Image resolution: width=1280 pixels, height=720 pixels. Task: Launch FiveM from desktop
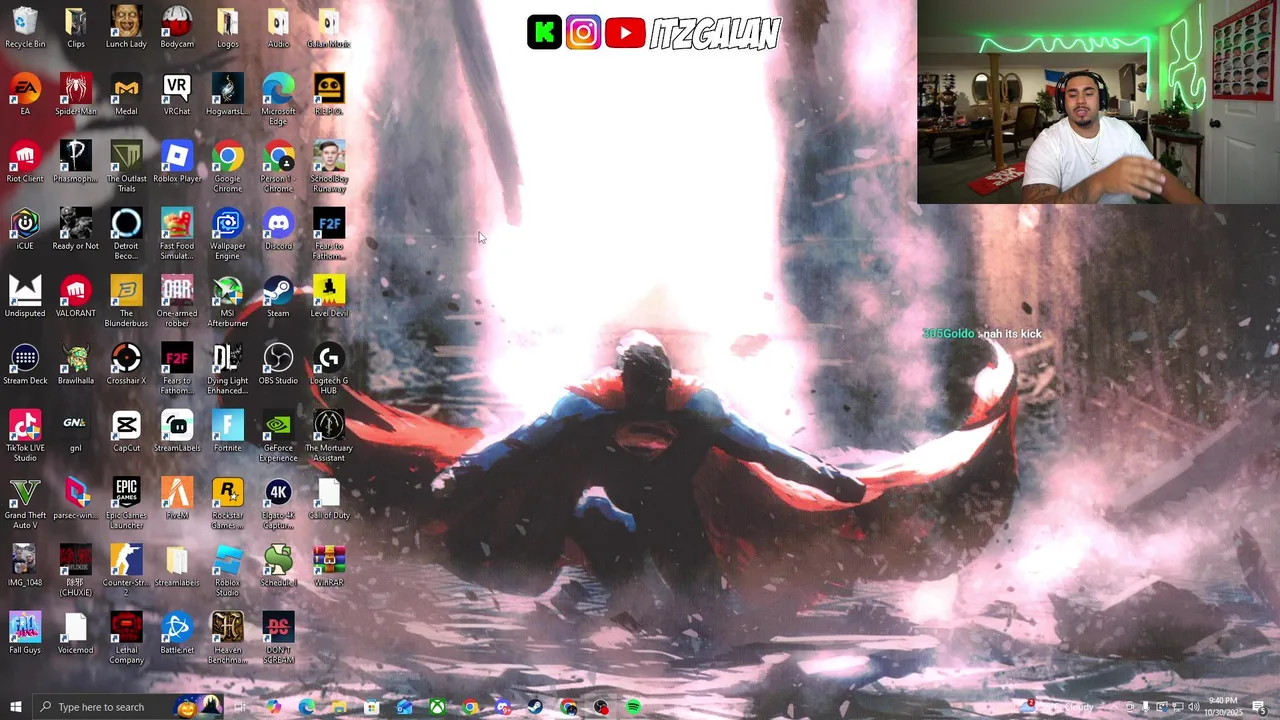tap(177, 498)
